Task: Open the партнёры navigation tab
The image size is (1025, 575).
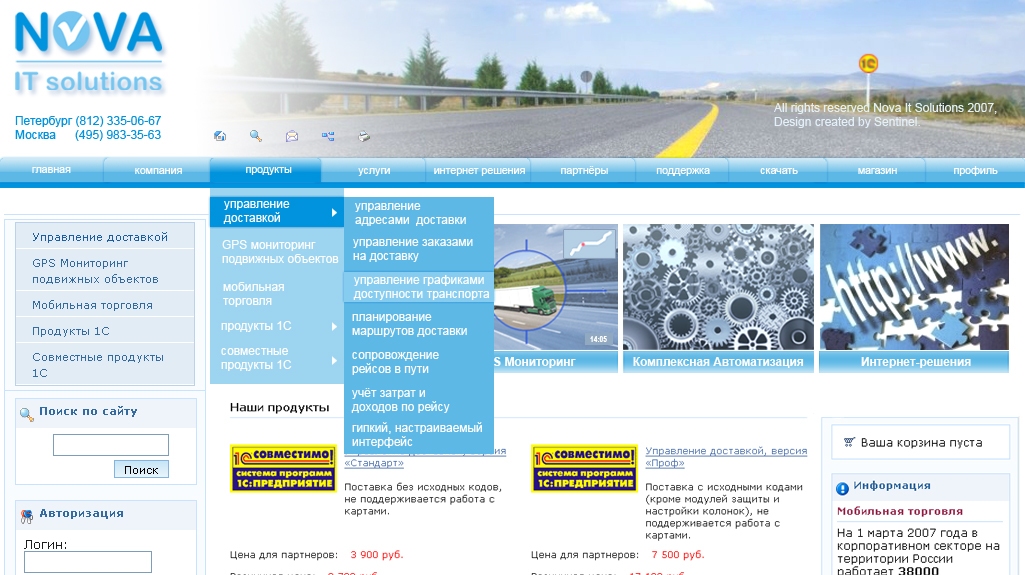Action: 584,171
